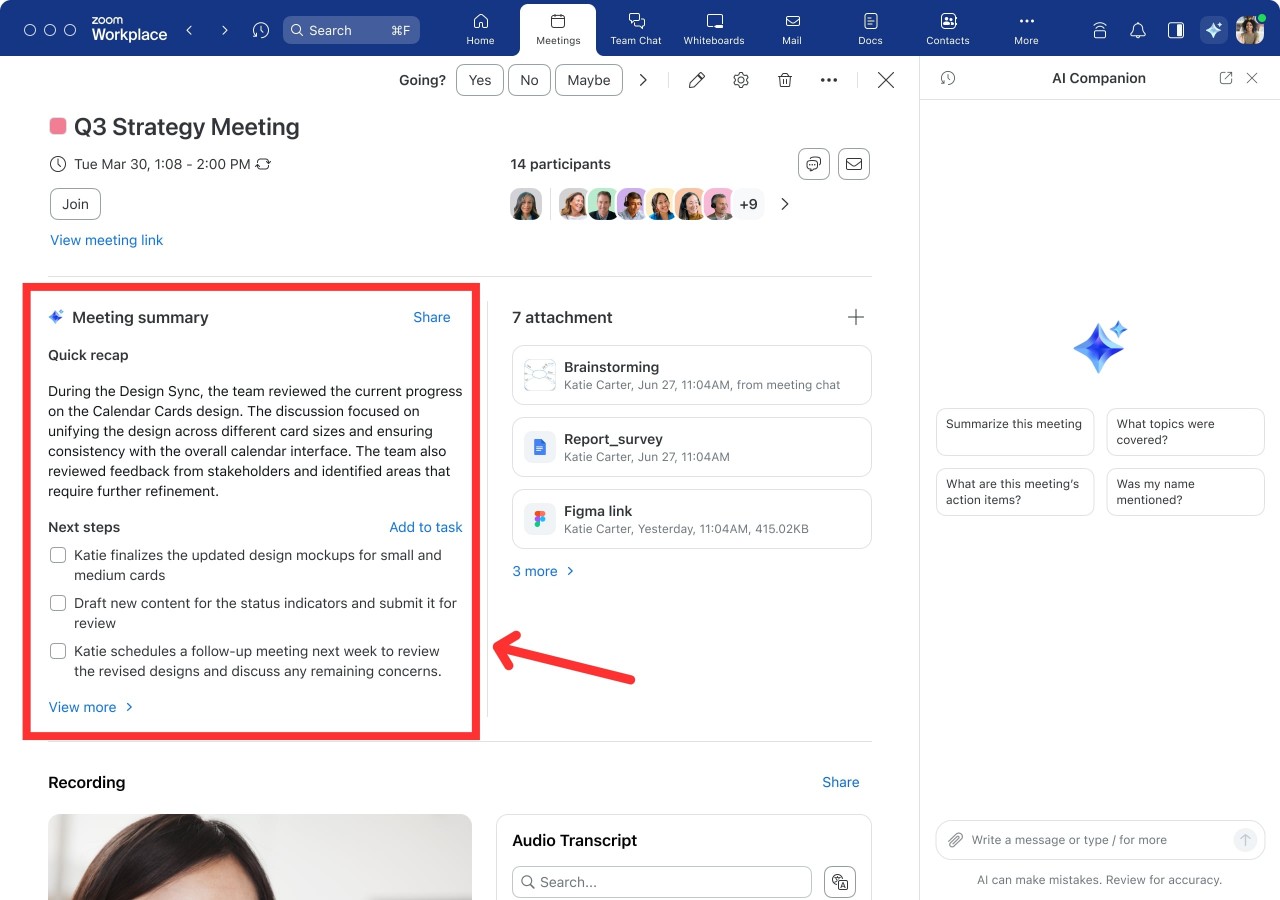Viewport: 1280px width, 900px height.
Task: Click the translate transcript icon
Action: [x=840, y=882]
